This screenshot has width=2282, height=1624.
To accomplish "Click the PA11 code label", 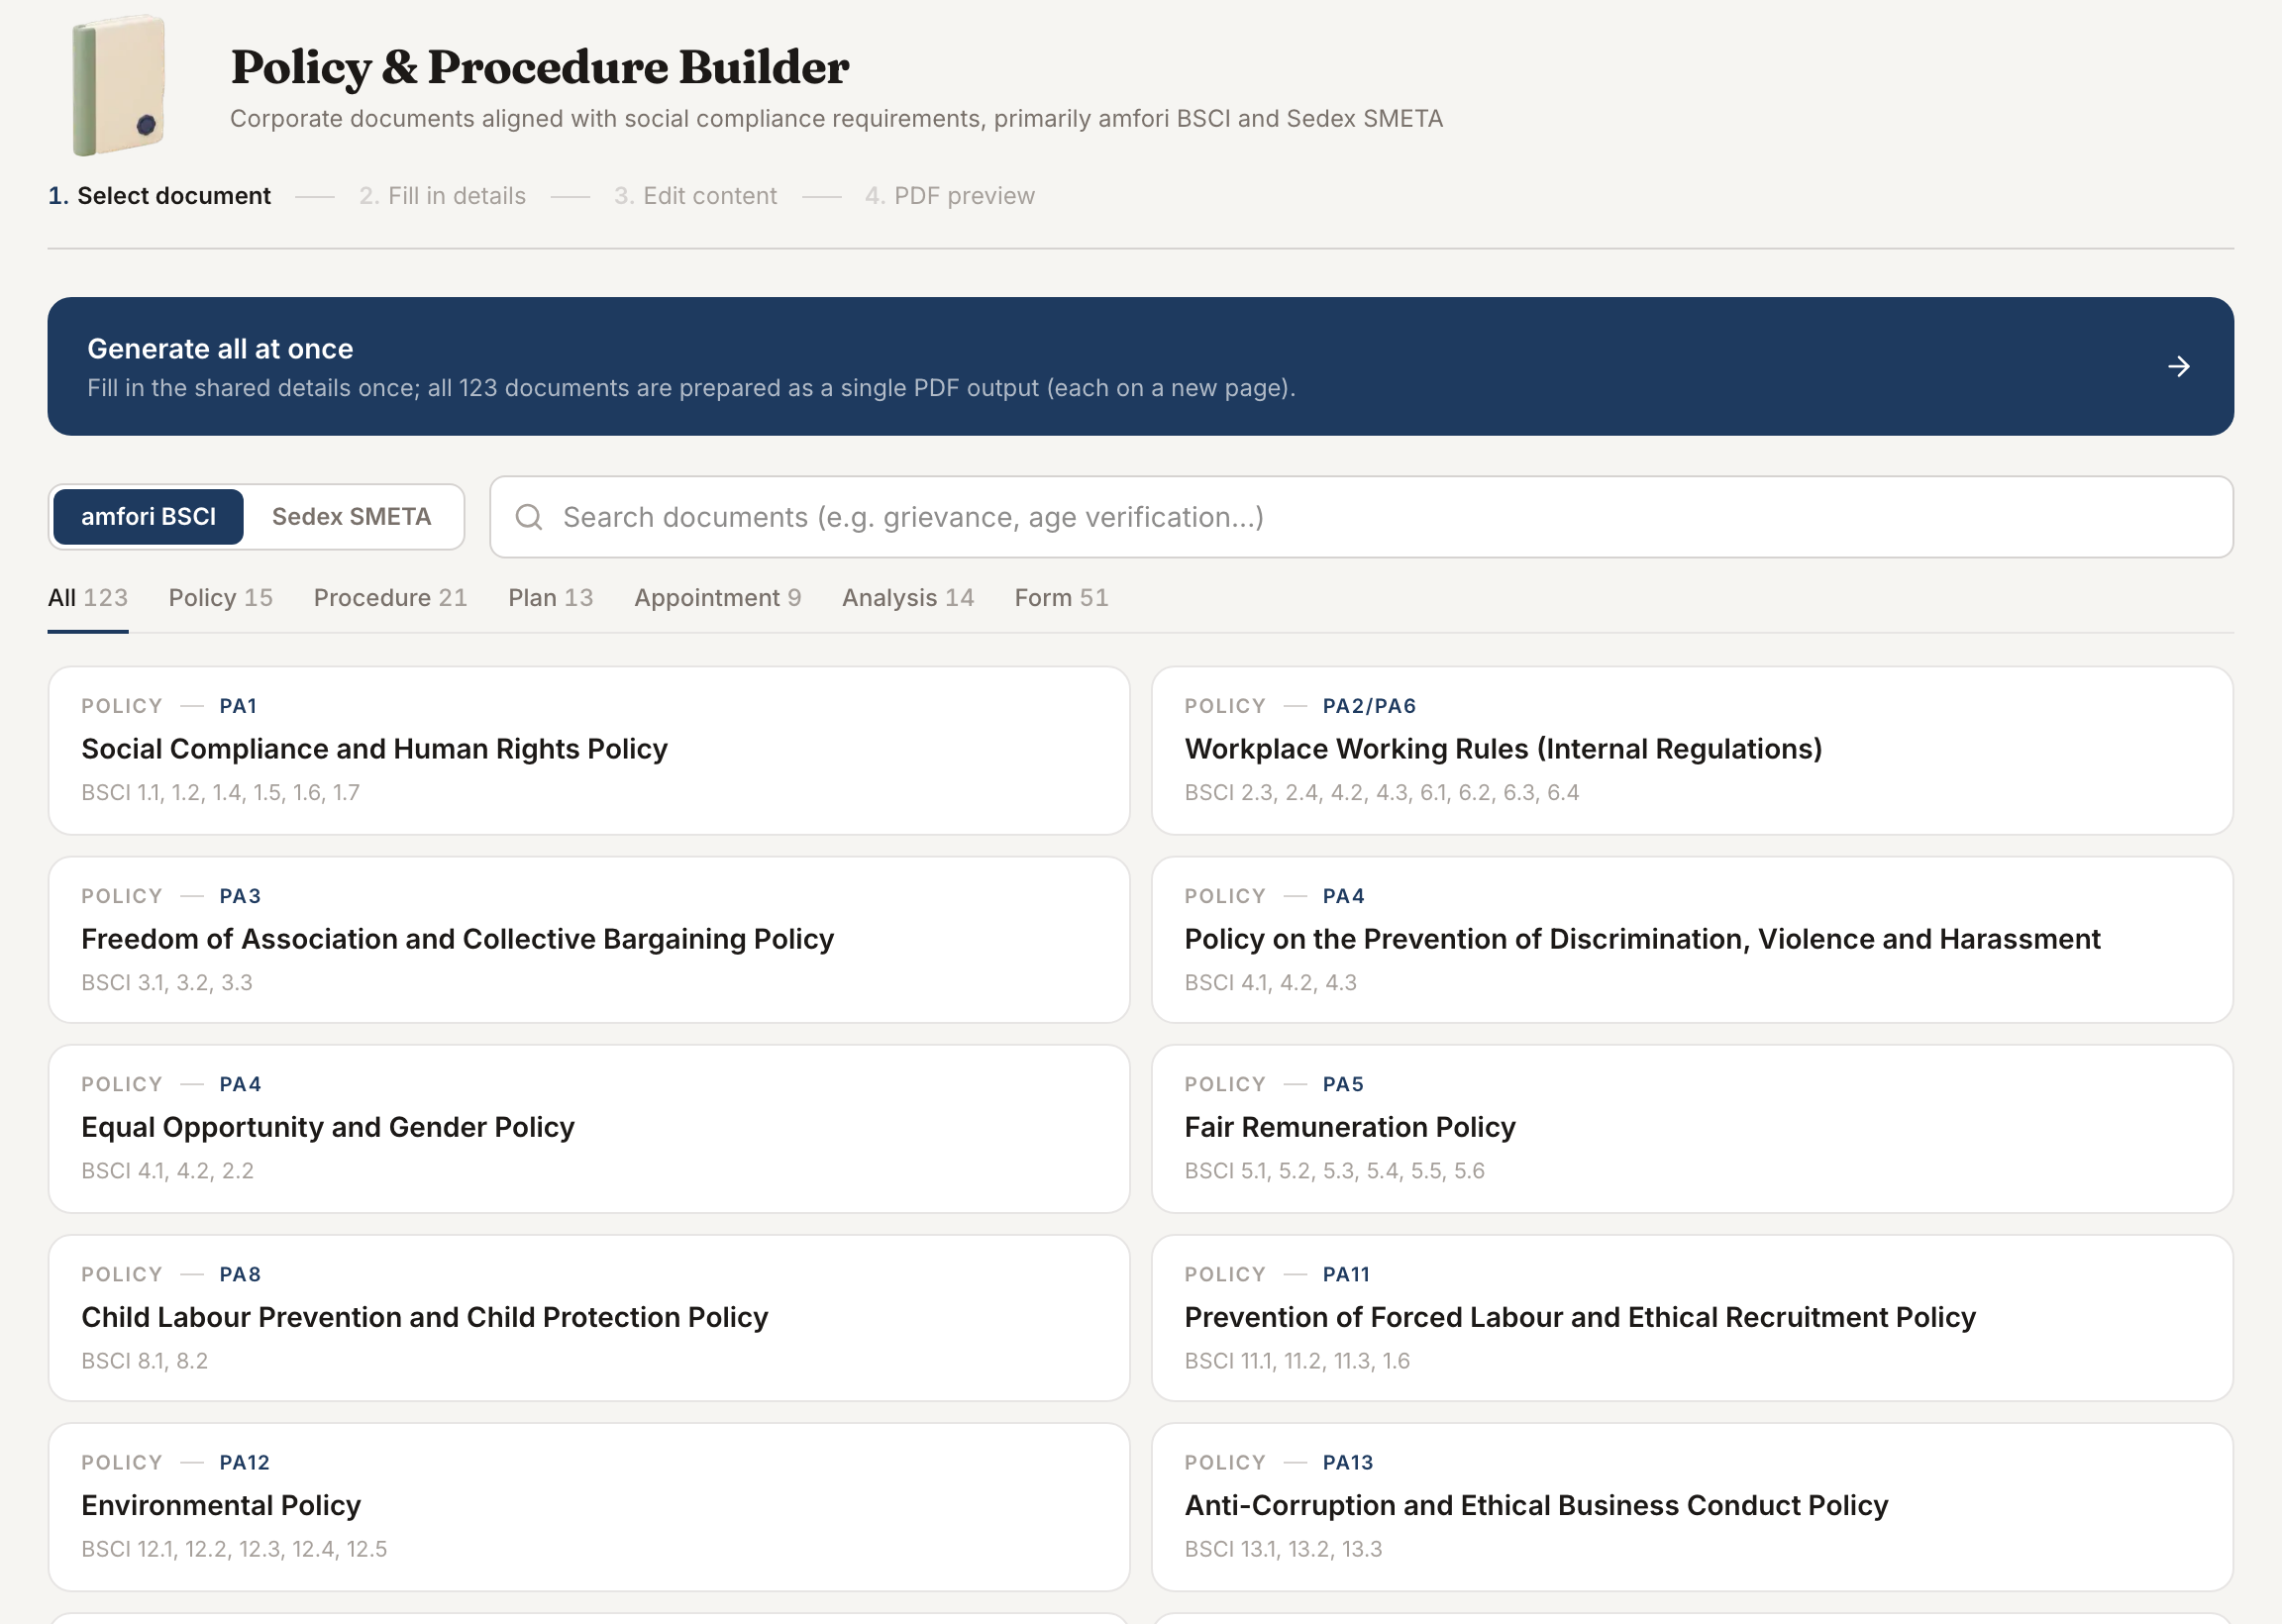I will pyautogui.click(x=1346, y=1275).
